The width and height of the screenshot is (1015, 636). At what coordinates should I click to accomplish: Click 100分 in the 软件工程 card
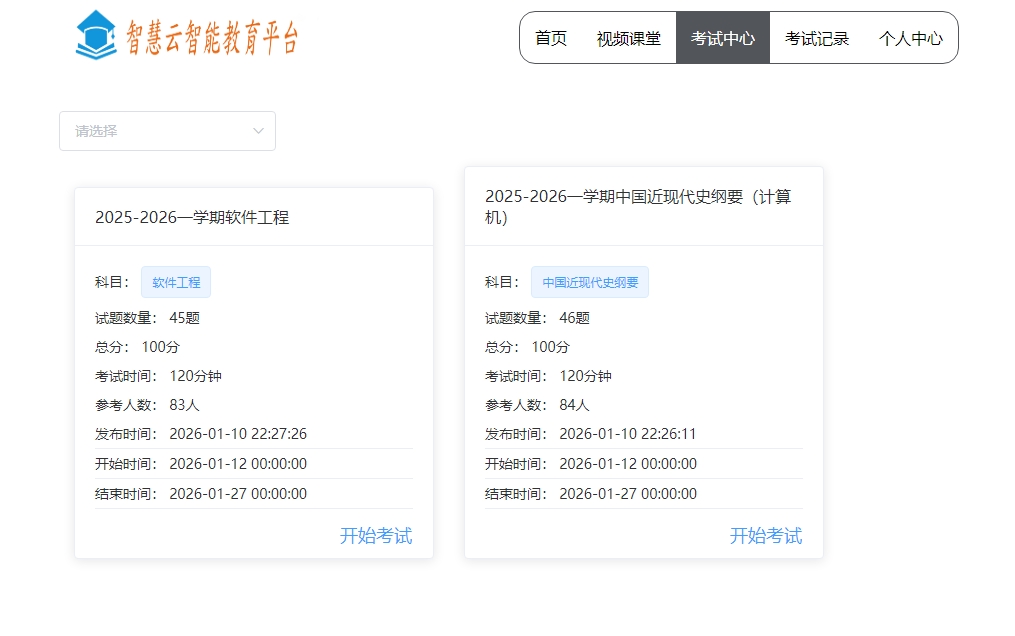161,347
